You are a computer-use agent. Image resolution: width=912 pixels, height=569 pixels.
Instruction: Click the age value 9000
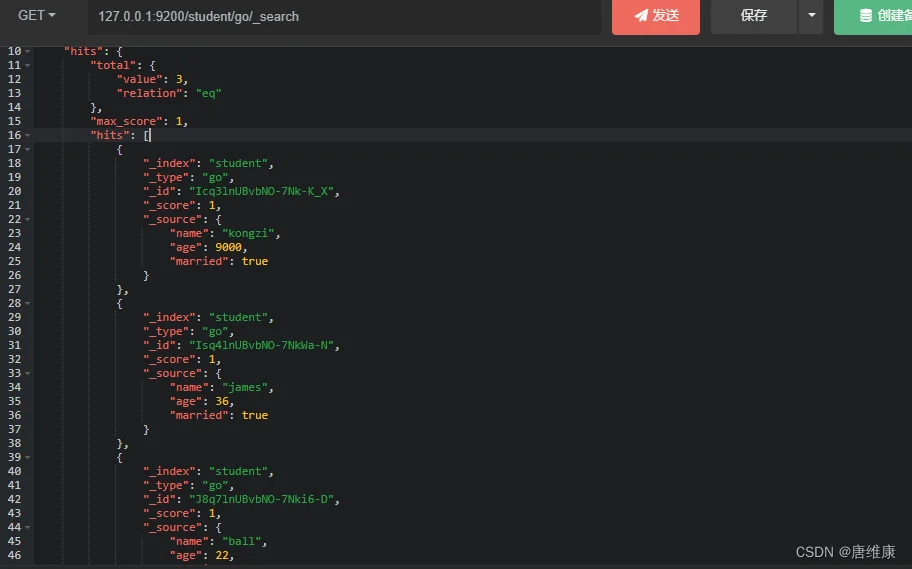230,247
